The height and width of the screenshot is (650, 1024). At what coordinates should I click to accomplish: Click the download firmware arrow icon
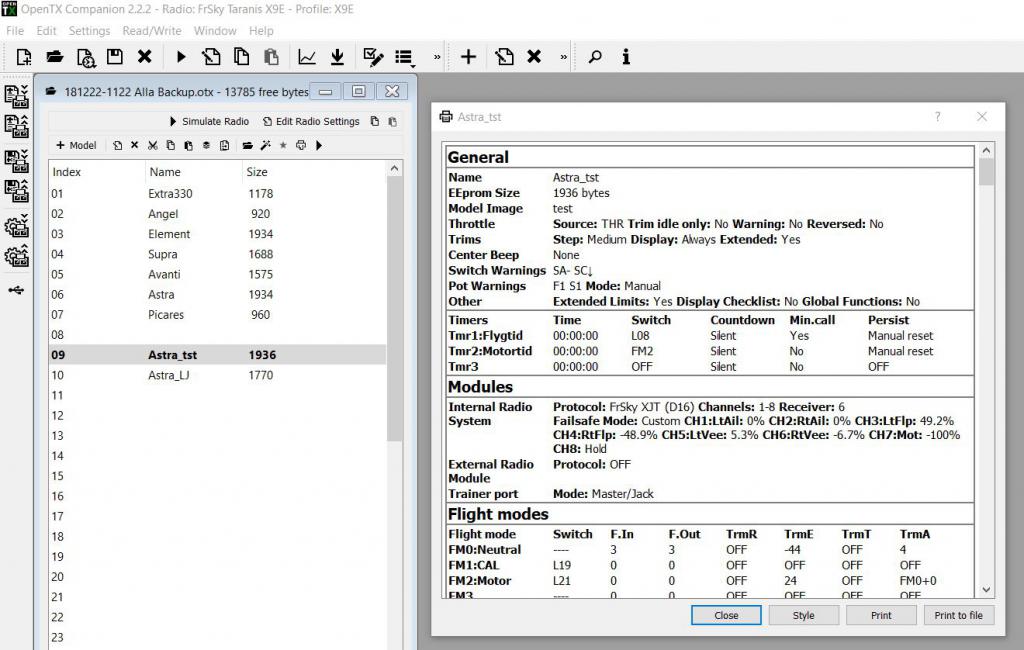pyautogui.click(x=338, y=57)
